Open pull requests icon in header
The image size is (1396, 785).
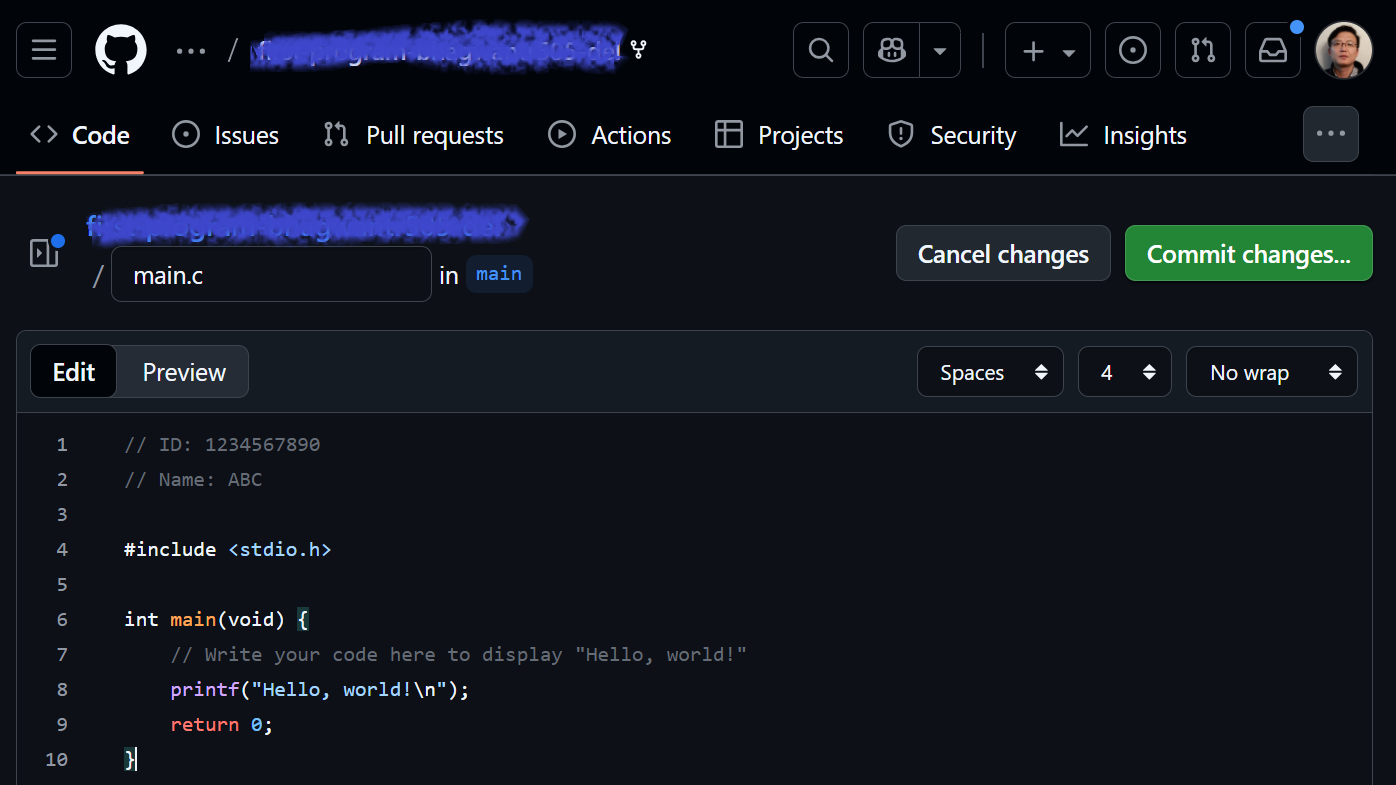[x=1202, y=50]
